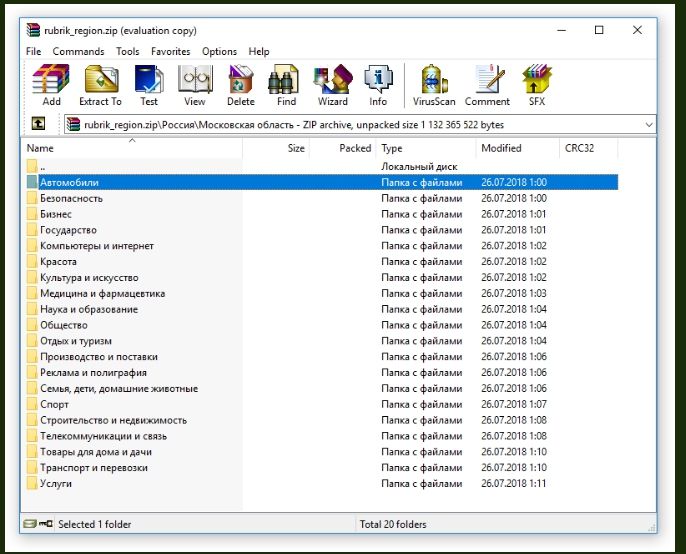The image size is (686, 554).
Task: Click the Add archive toolbar icon
Action: tap(51, 85)
